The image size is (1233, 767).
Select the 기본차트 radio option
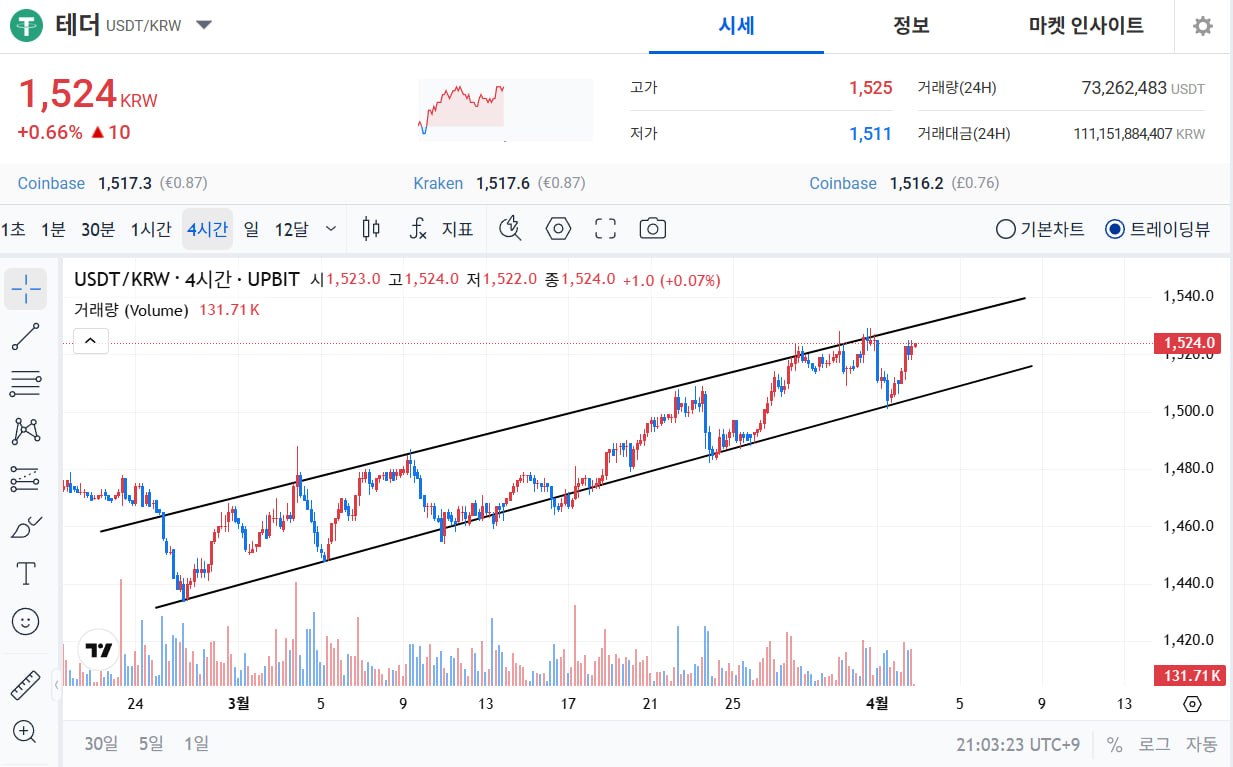point(1006,229)
